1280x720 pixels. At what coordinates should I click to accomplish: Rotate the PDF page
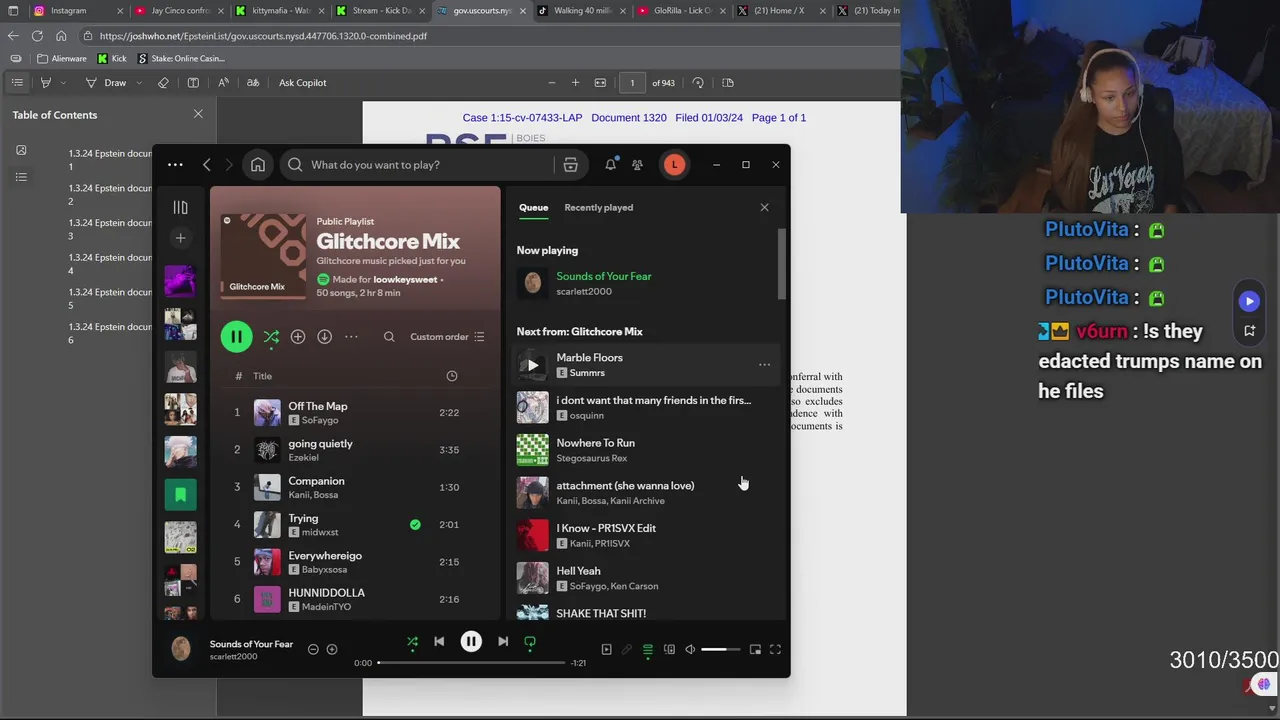[x=698, y=83]
